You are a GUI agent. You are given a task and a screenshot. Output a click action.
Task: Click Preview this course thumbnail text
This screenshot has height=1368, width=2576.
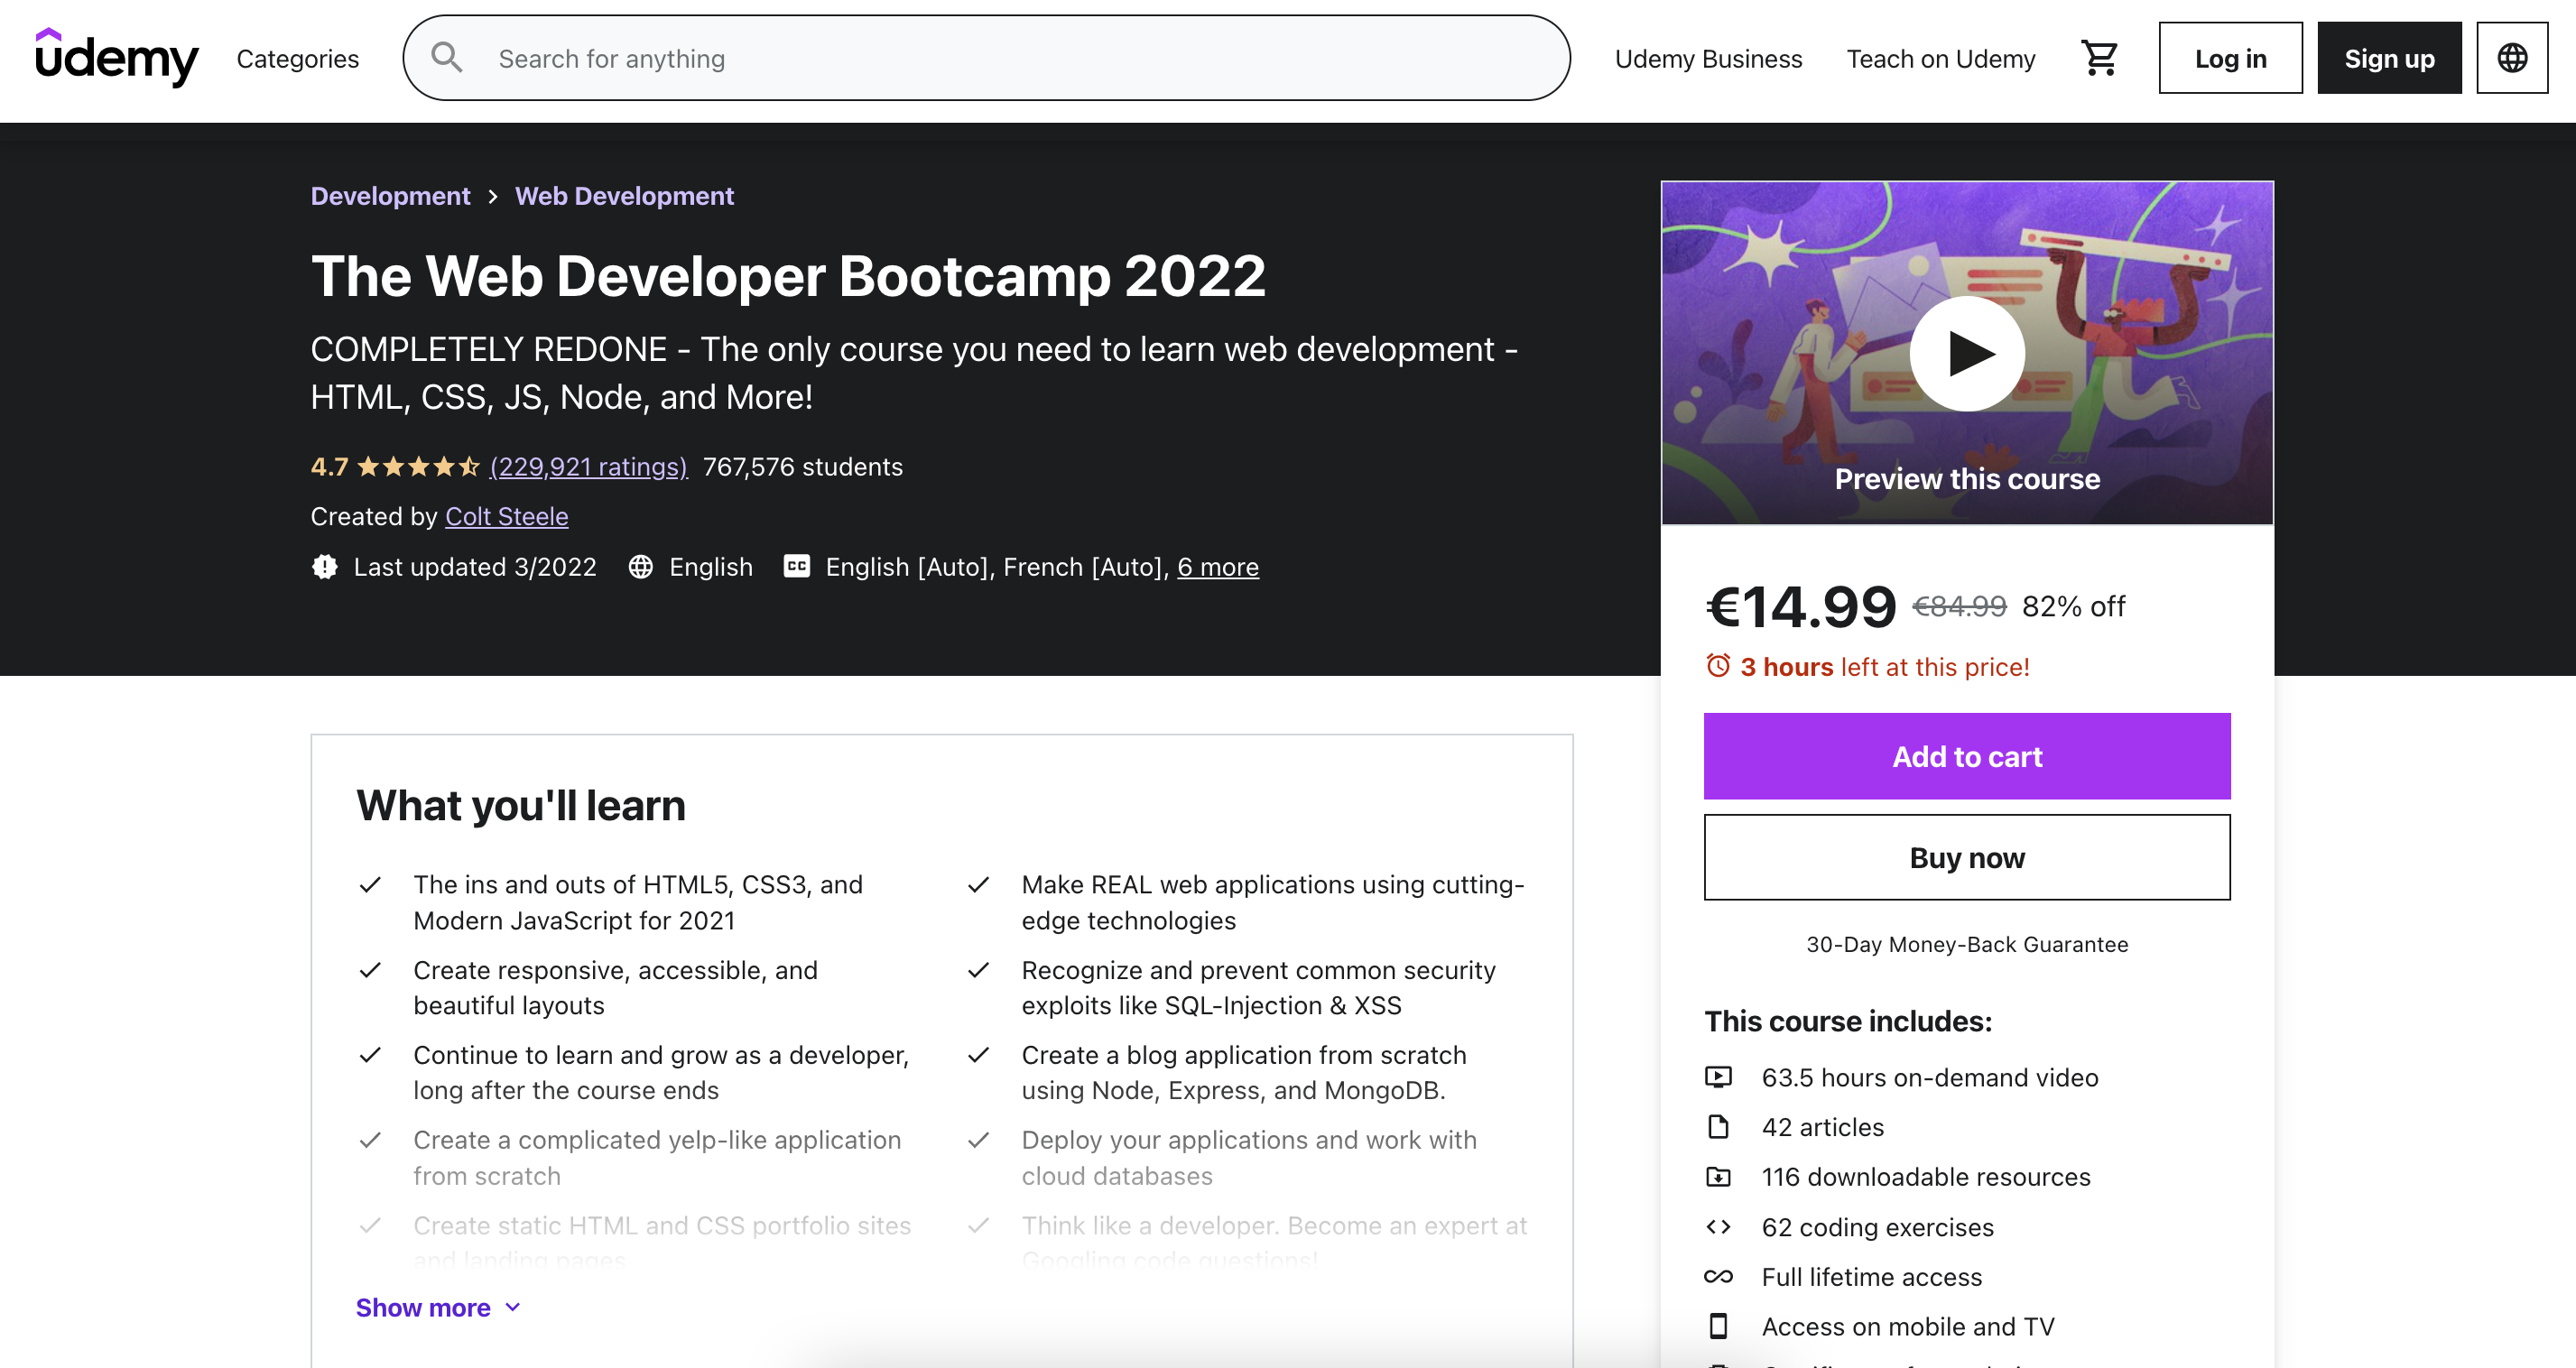[x=1967, y=479]
